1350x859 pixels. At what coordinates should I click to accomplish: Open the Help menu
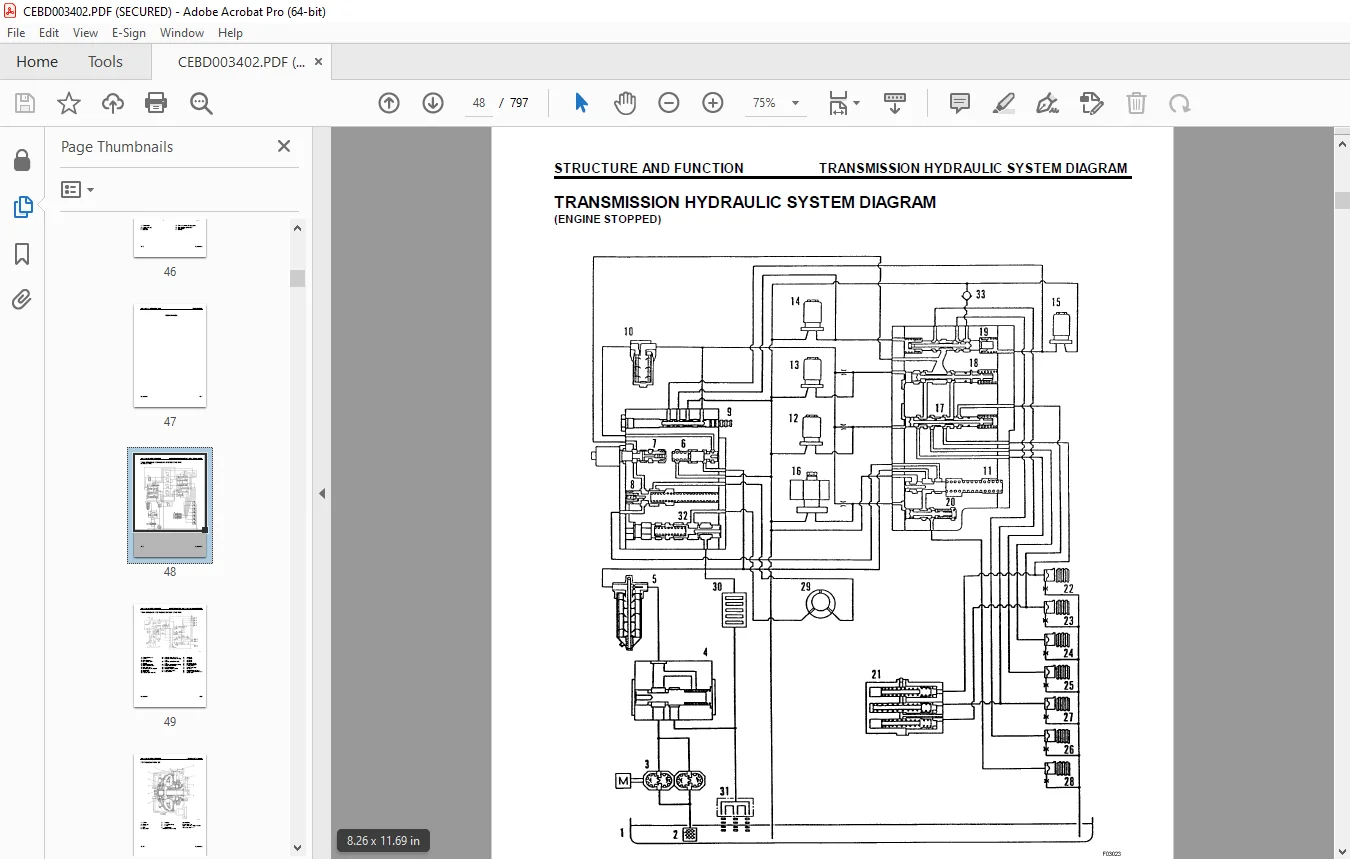pyautogui.click(x=230, y=33)
